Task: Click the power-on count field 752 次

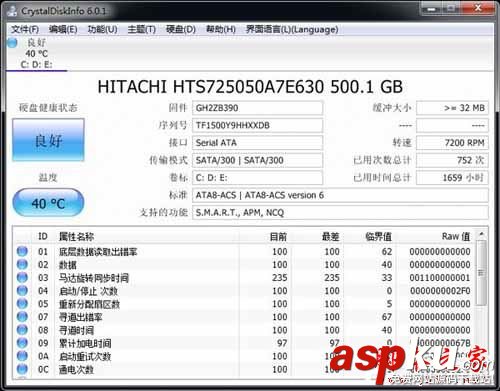Action: click(452, 160)
